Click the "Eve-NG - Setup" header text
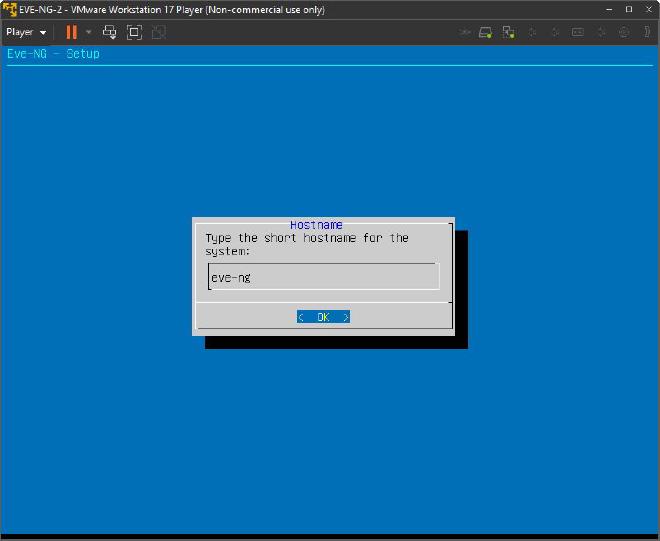 (53, 54)
